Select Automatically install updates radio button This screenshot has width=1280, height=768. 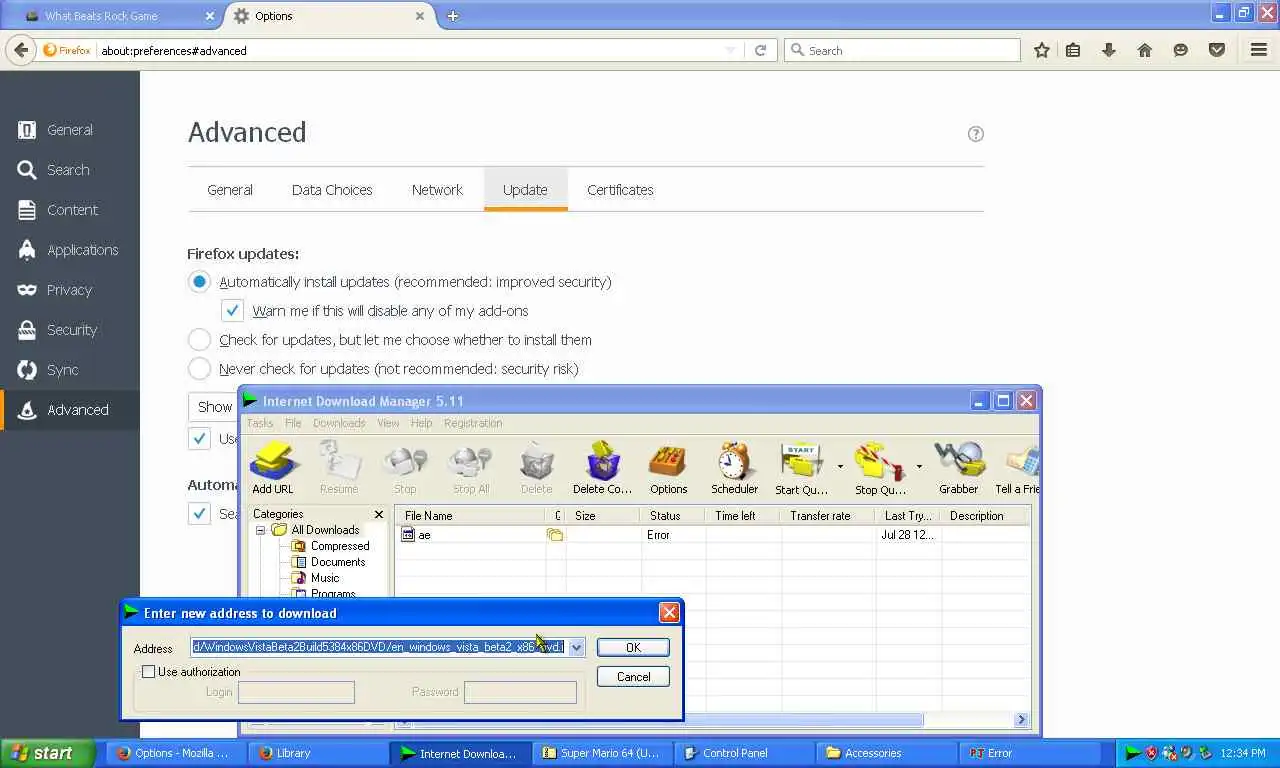click(200, 282)
